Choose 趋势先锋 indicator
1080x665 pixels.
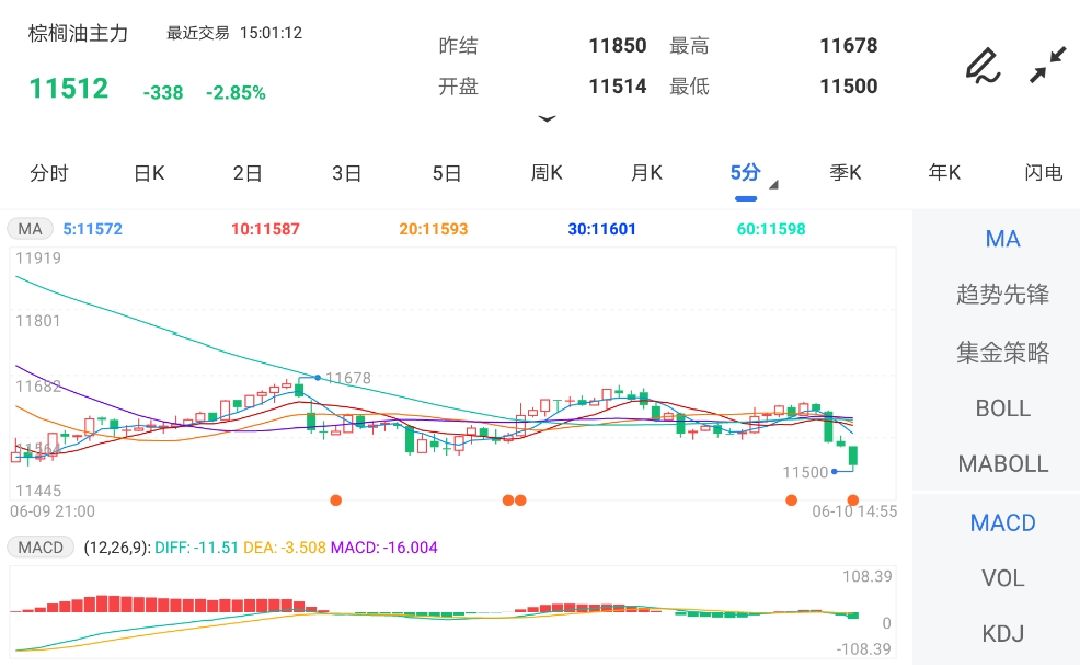[x=1003, y=295]
